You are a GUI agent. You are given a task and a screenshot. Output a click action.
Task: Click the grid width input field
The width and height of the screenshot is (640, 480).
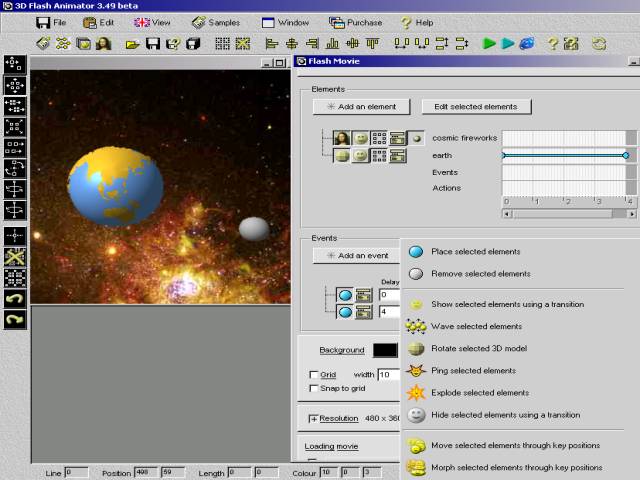click(389, 374)
